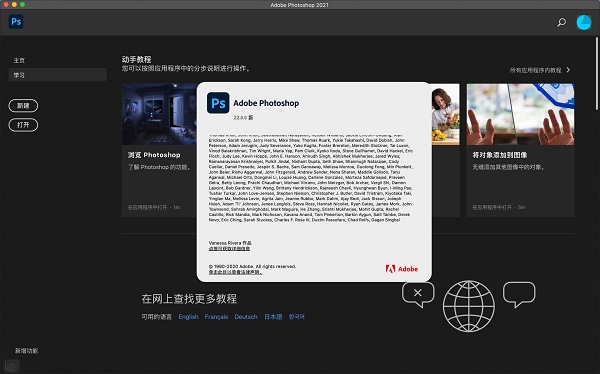Click the Ps icon in the About dialog
This screenshot has width=600, height=374.
[x=218, y=103]
